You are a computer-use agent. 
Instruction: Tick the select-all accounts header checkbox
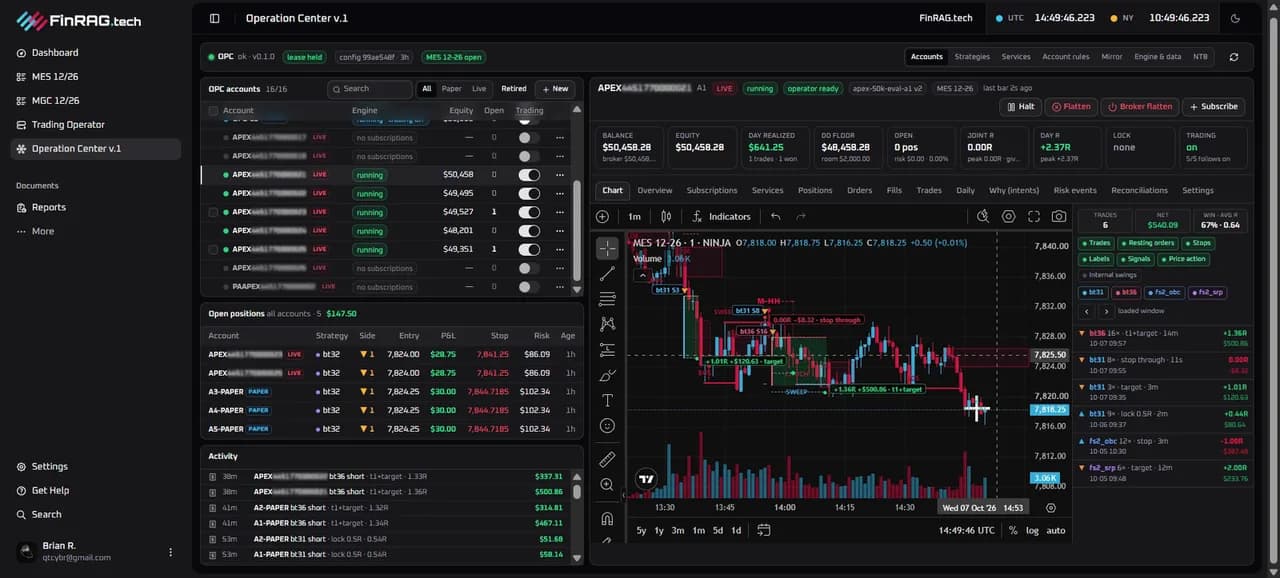pos(213,111)
